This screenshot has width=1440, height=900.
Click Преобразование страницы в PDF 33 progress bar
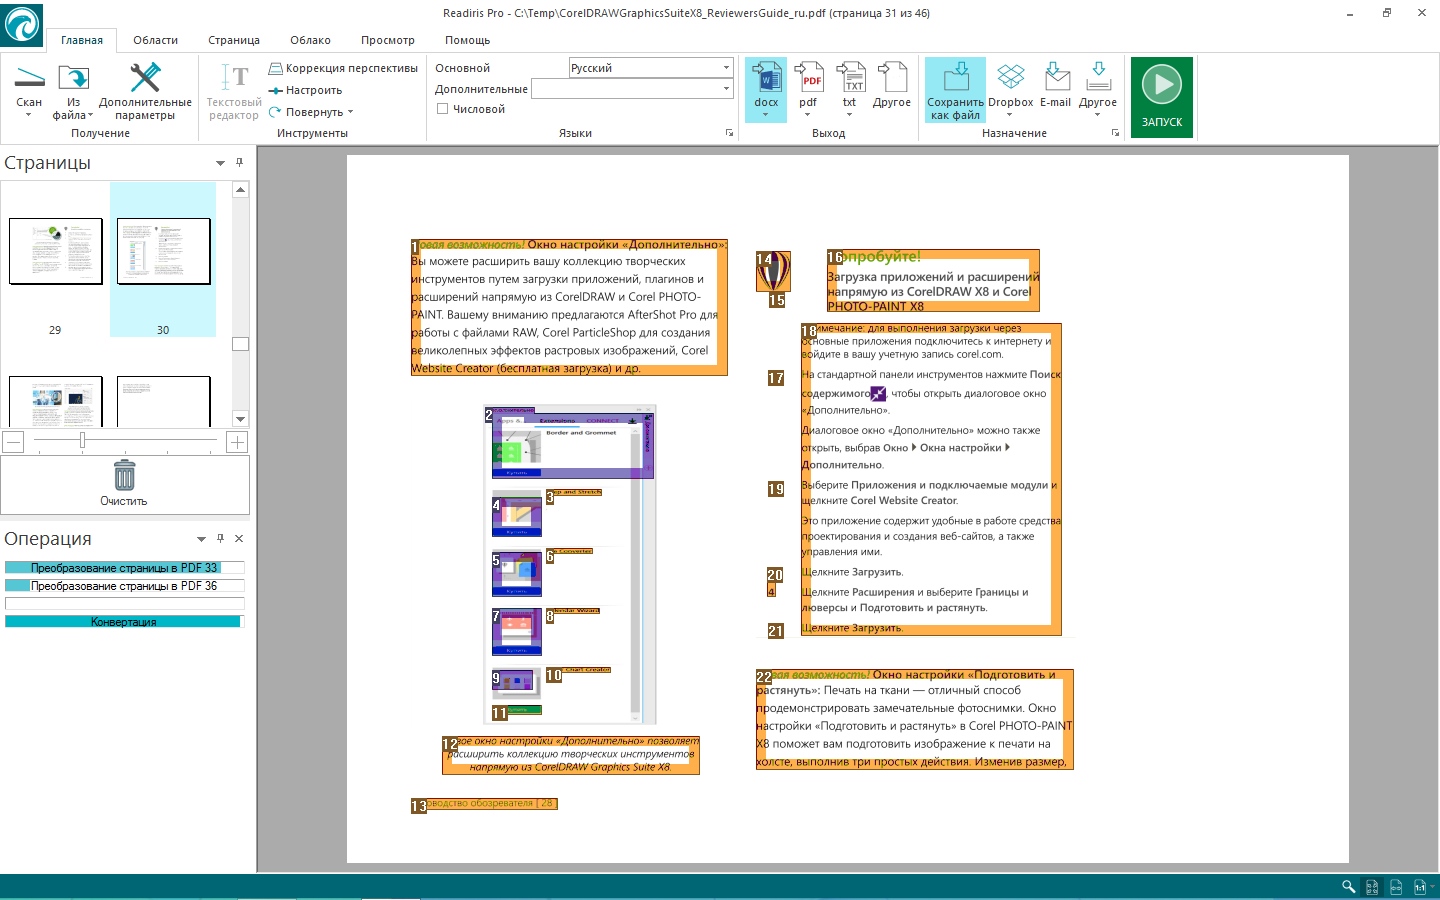pos(124,568)
